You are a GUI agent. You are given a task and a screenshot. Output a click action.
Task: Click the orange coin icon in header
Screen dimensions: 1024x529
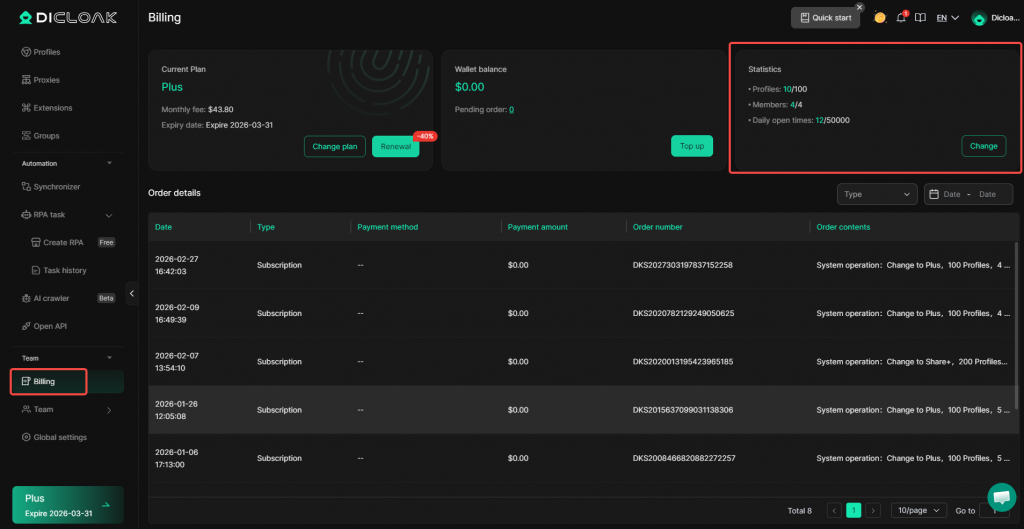tap(879, 18)
